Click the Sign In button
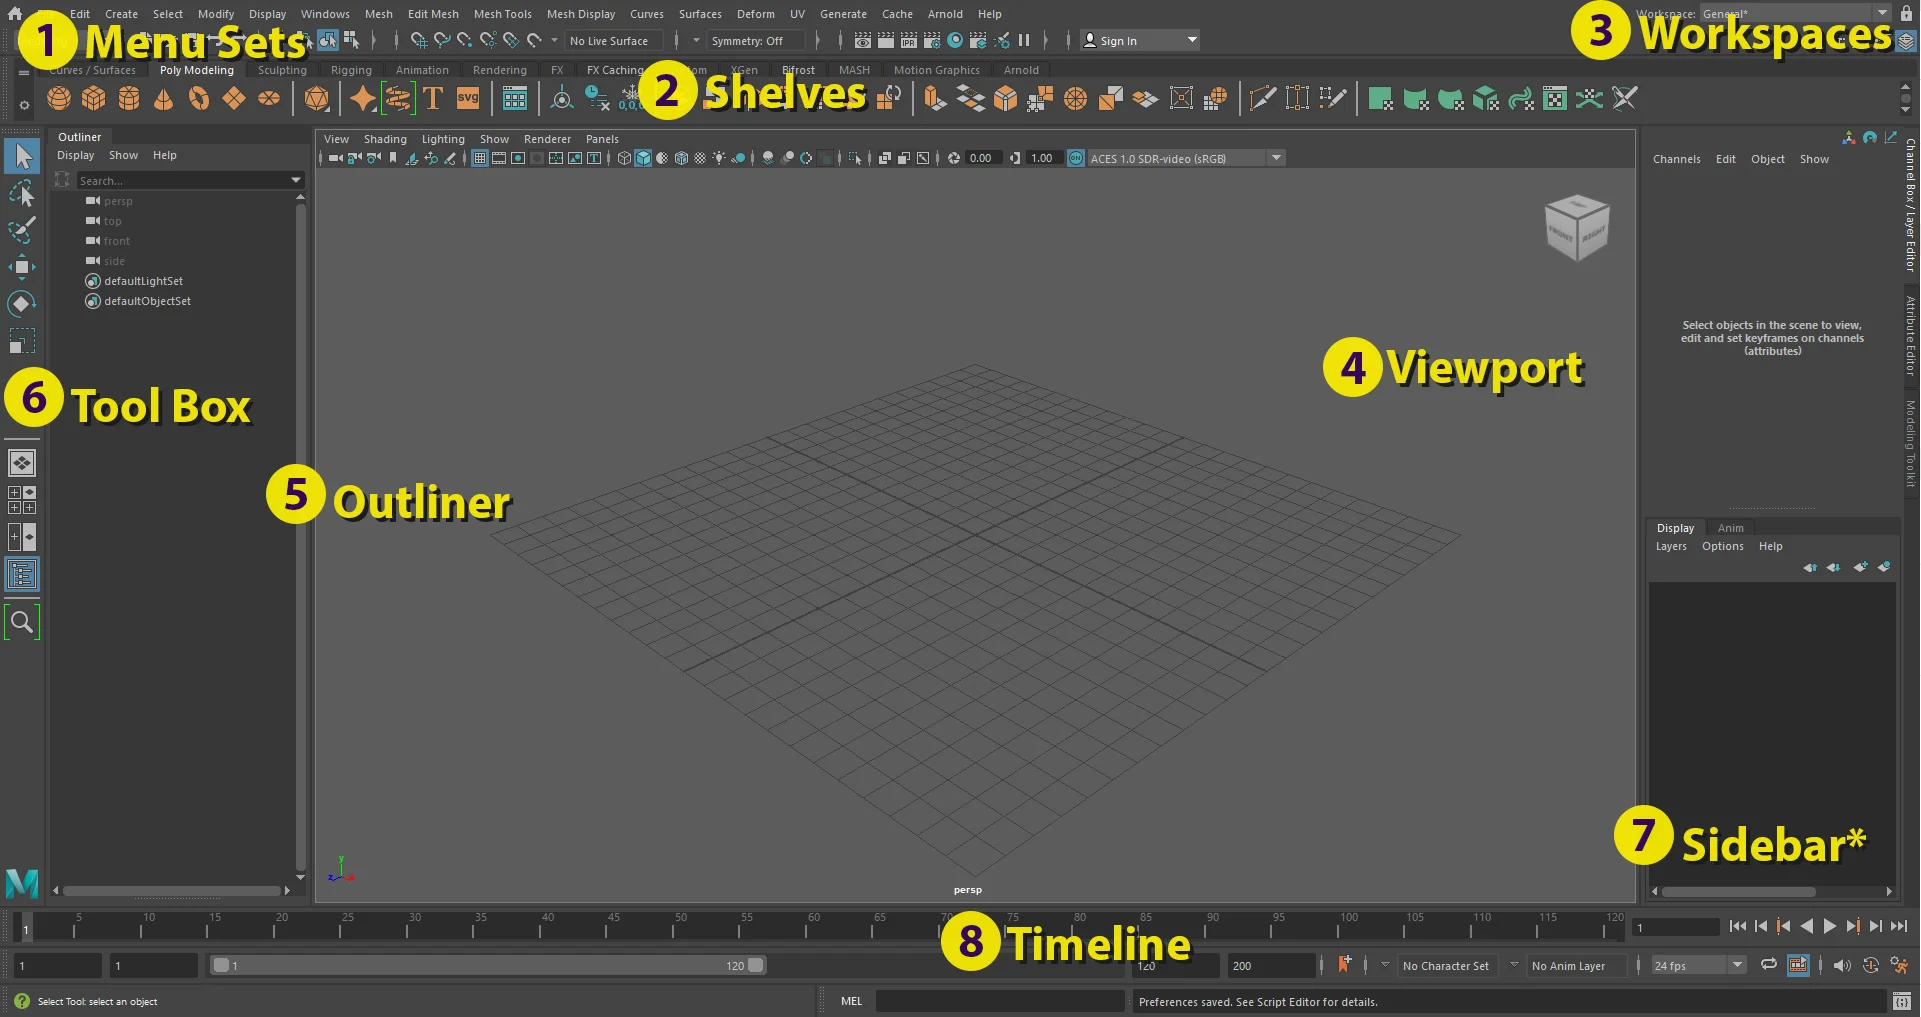The height and width of the screenshot is (1017, 1921). pyautogui.click(x=1117, y=40)
